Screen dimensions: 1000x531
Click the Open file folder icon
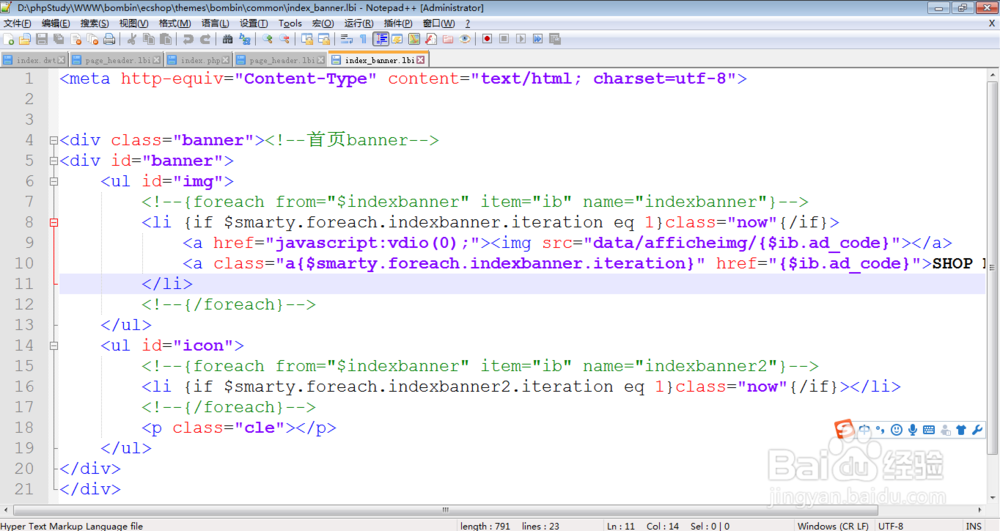24,40
